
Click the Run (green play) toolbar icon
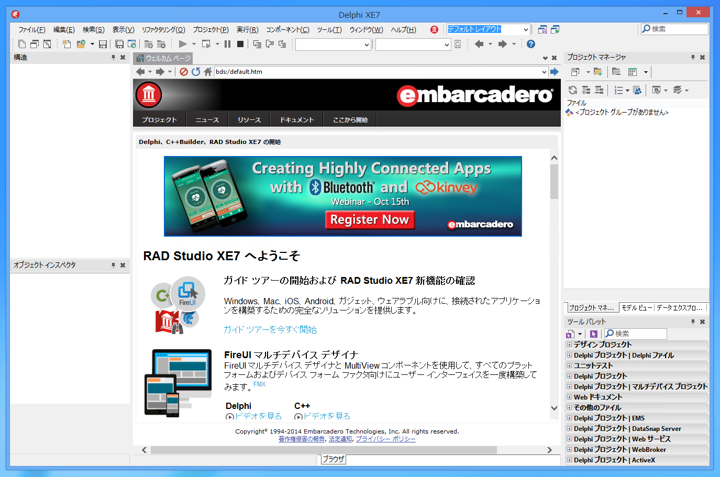click(182, 44)
